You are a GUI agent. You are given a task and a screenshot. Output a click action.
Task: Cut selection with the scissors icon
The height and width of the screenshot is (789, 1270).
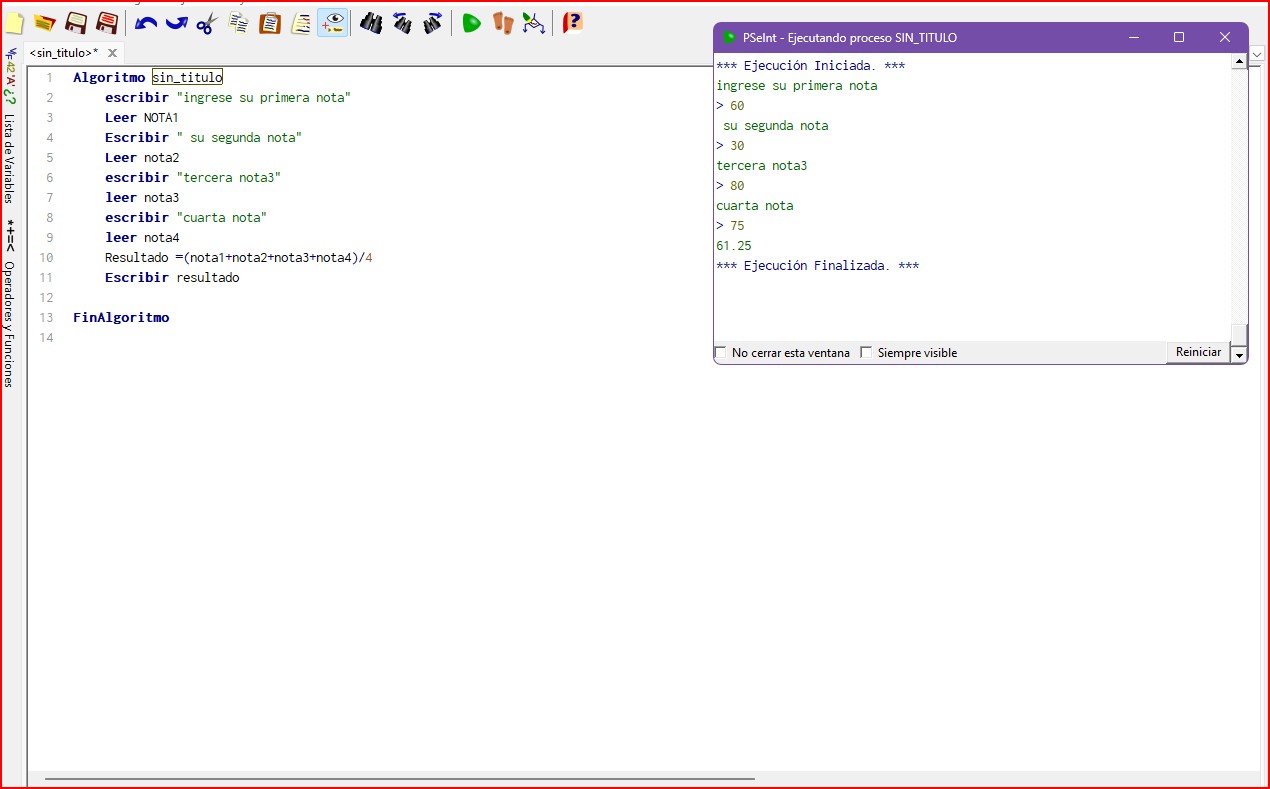tap(207, 22)
